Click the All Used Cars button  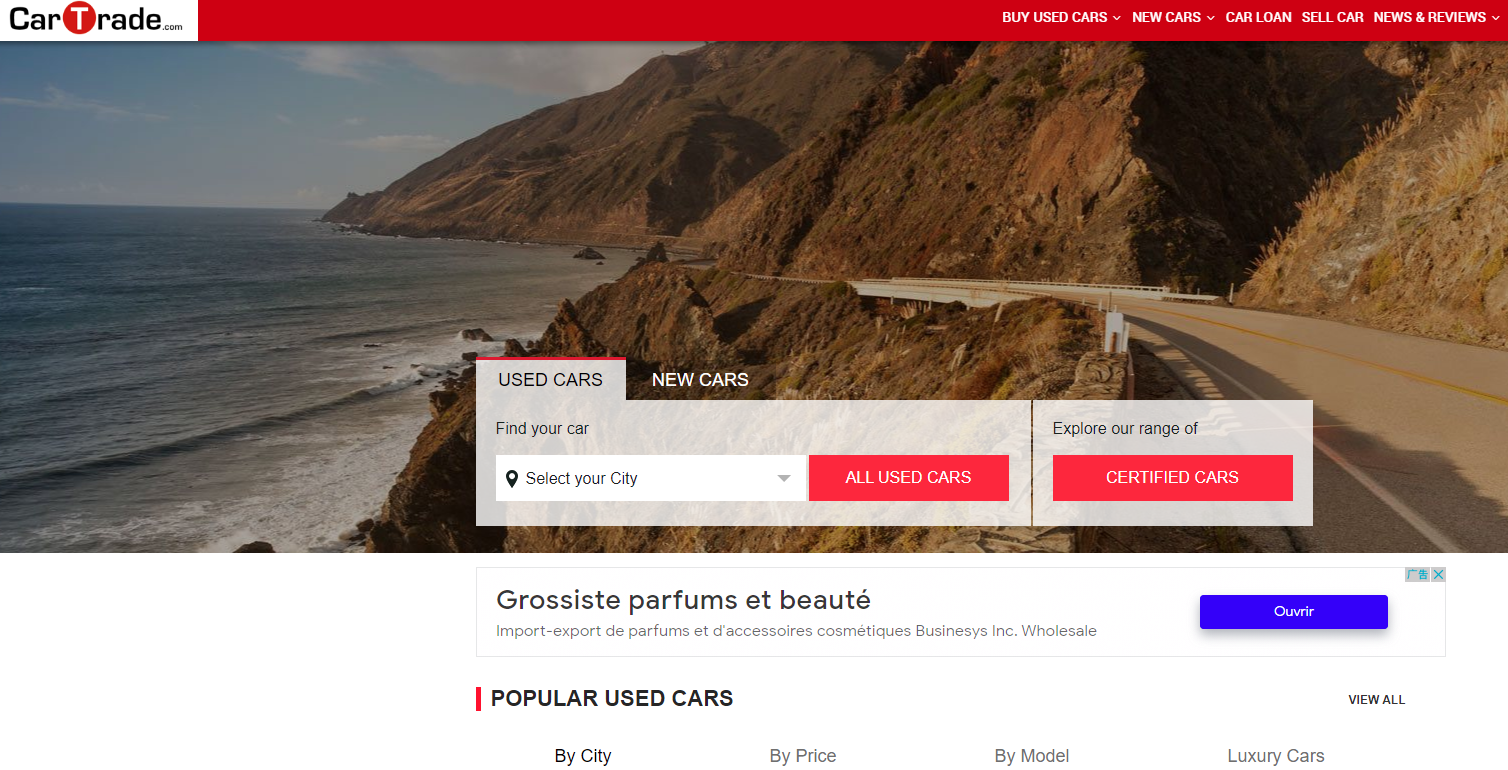908,478
